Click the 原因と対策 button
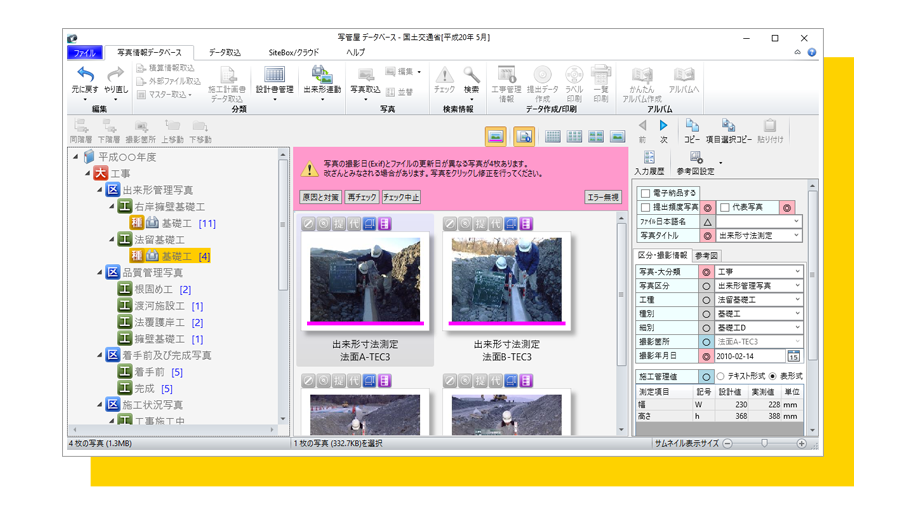Image resolution: width=916 pixels, height=515 pixels. [x=320, y=197]
